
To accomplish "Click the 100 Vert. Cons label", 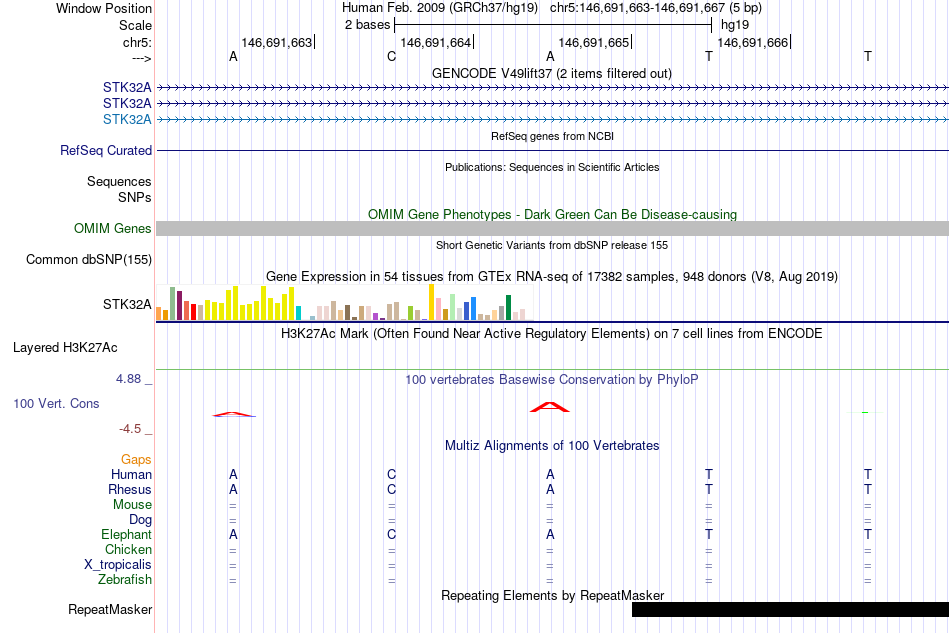I will (56, 403).
